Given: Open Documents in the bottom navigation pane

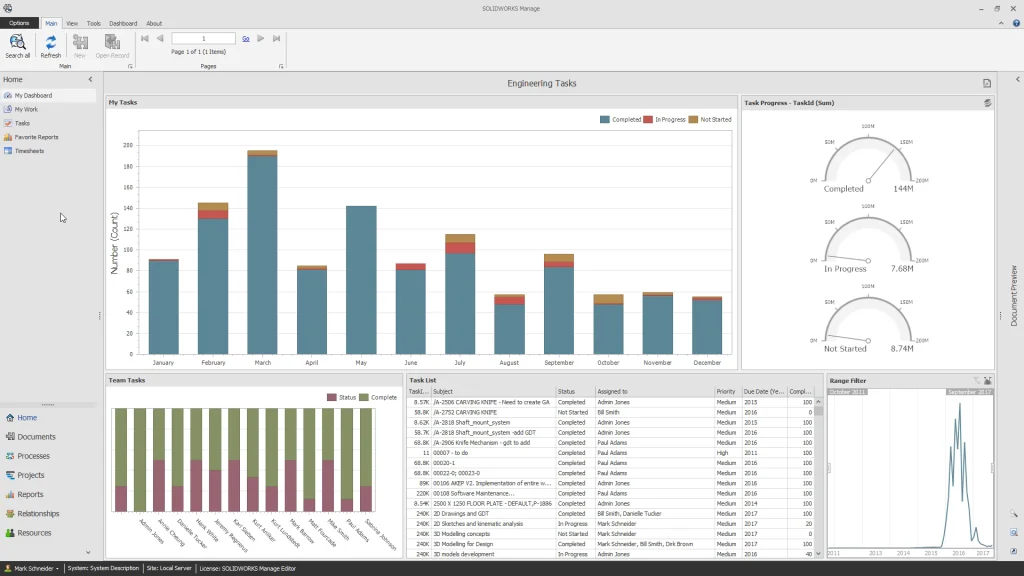Looking at the screenshot, I should tap(36, 437).
